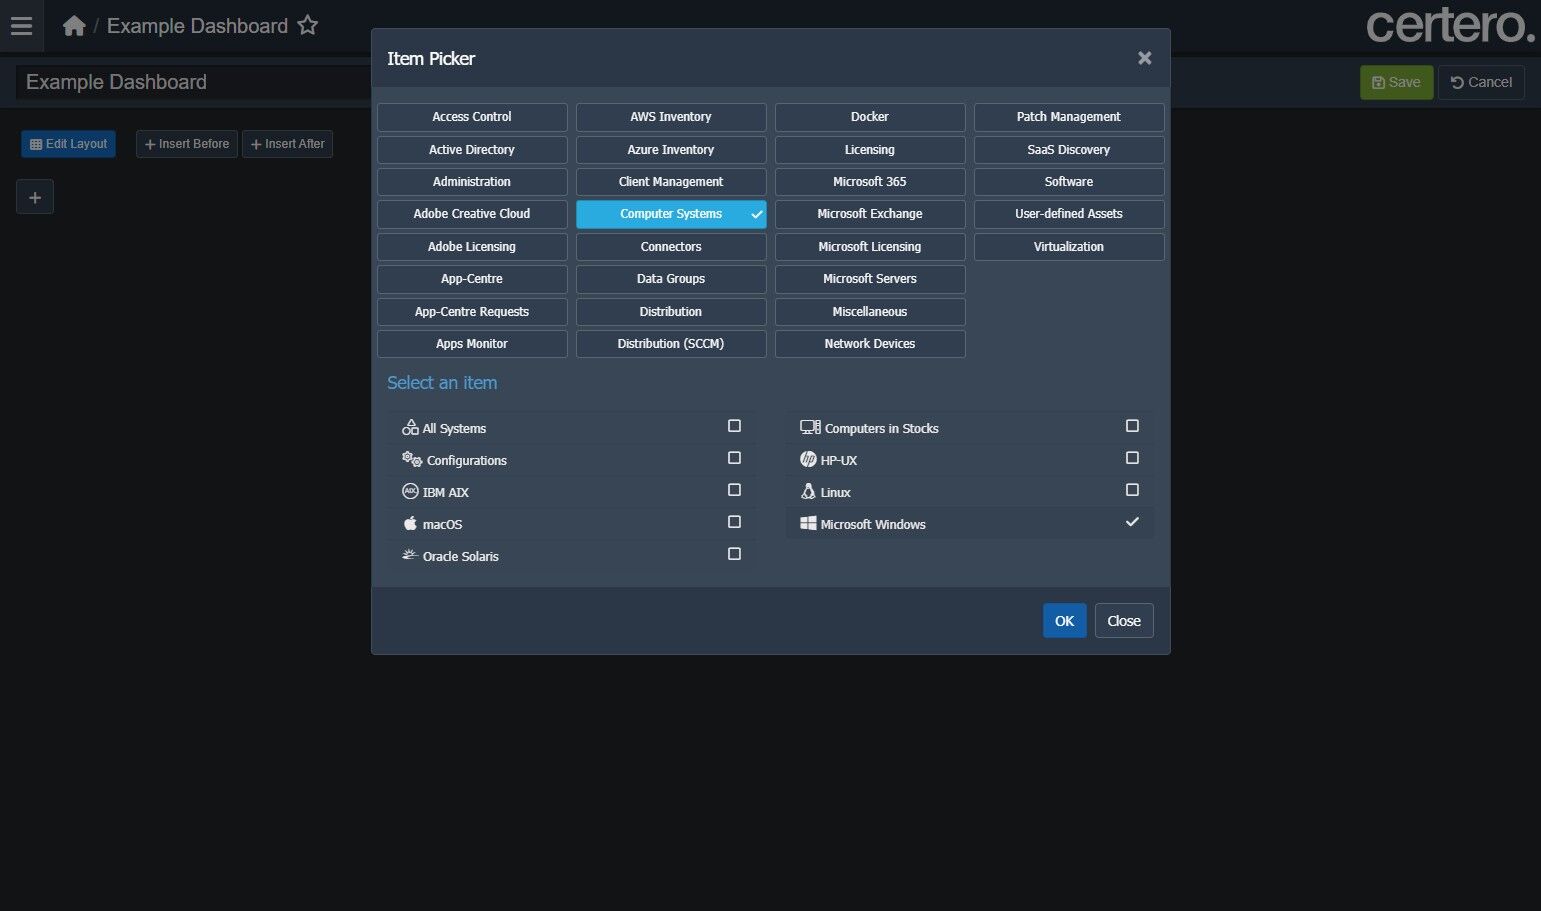Open the hamburger navigation menu
The image size is (1541, 911).
pyautogui.click(x=21, y=26)
